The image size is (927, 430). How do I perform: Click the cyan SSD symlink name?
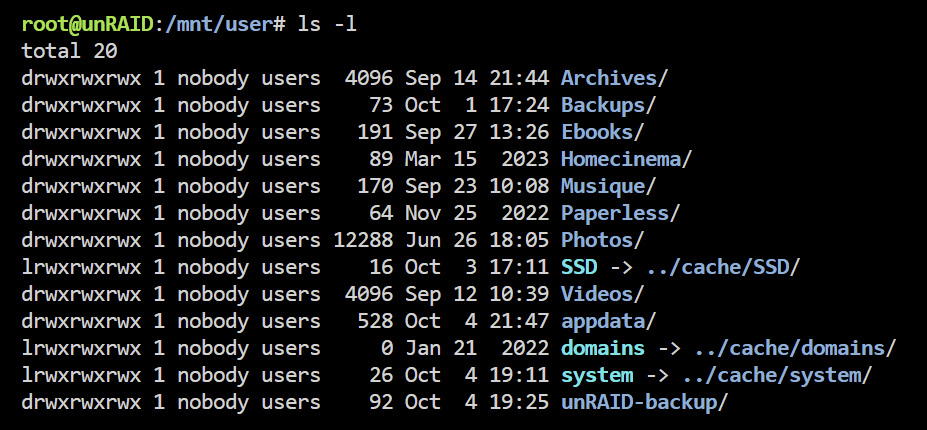click(579, 267)
